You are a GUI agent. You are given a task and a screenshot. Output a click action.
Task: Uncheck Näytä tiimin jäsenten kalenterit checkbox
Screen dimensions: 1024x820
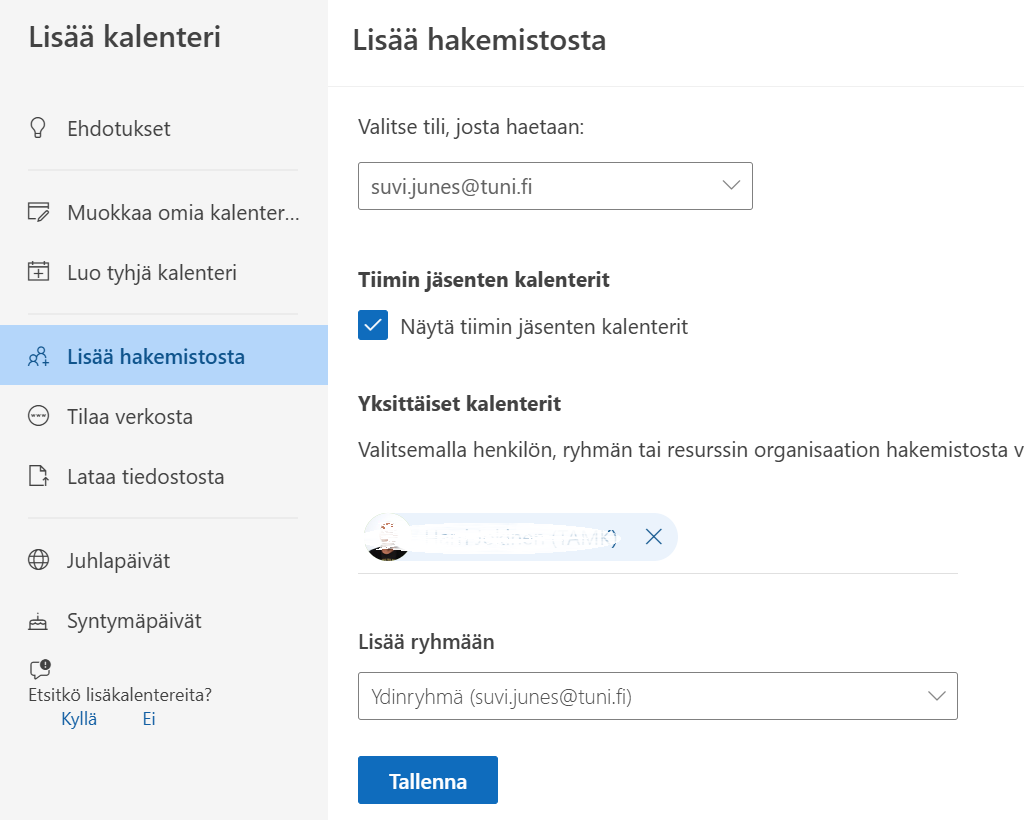coord(373,325)
